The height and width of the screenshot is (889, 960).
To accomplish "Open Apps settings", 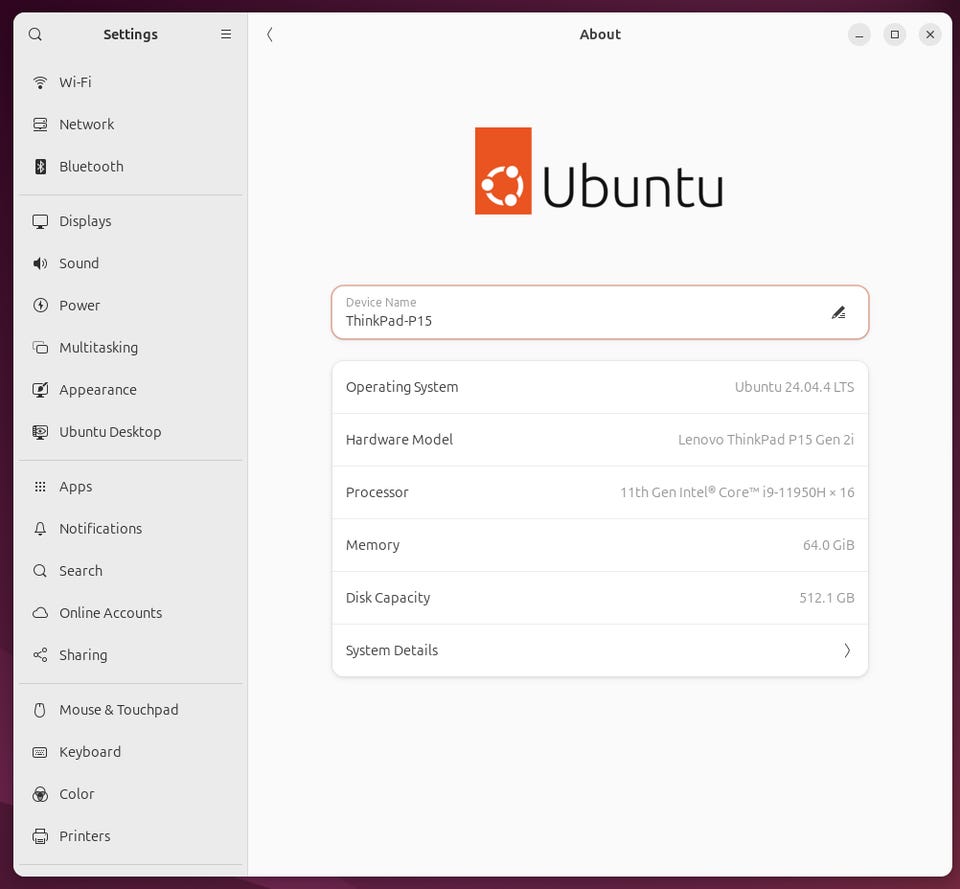I will point(131,487).
